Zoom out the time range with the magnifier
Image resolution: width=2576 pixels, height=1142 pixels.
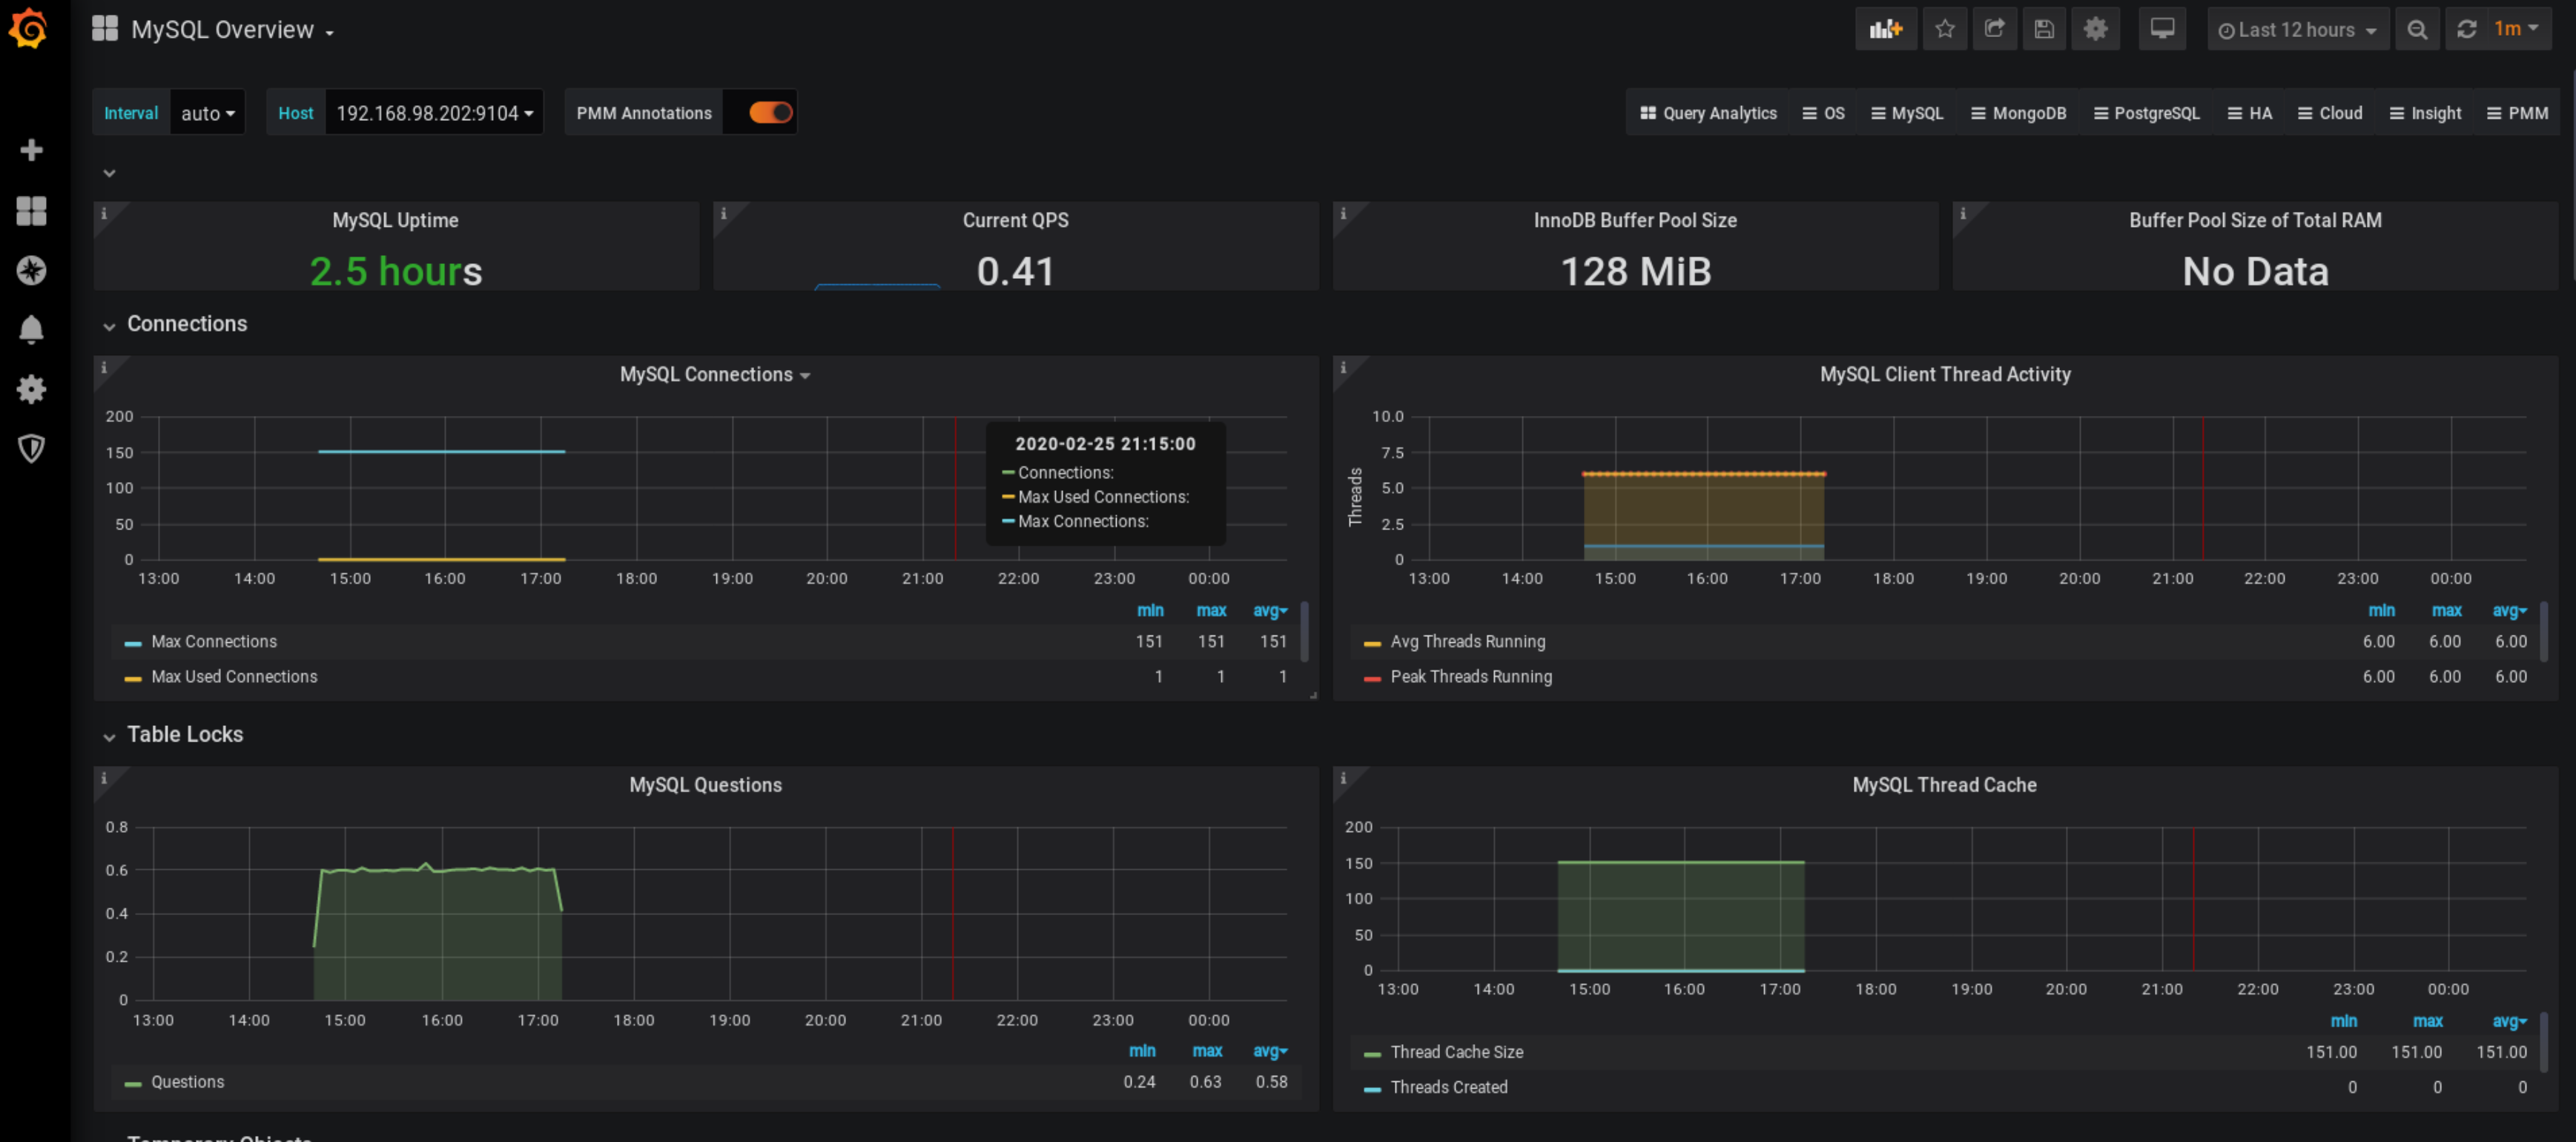pos(2418,29)
